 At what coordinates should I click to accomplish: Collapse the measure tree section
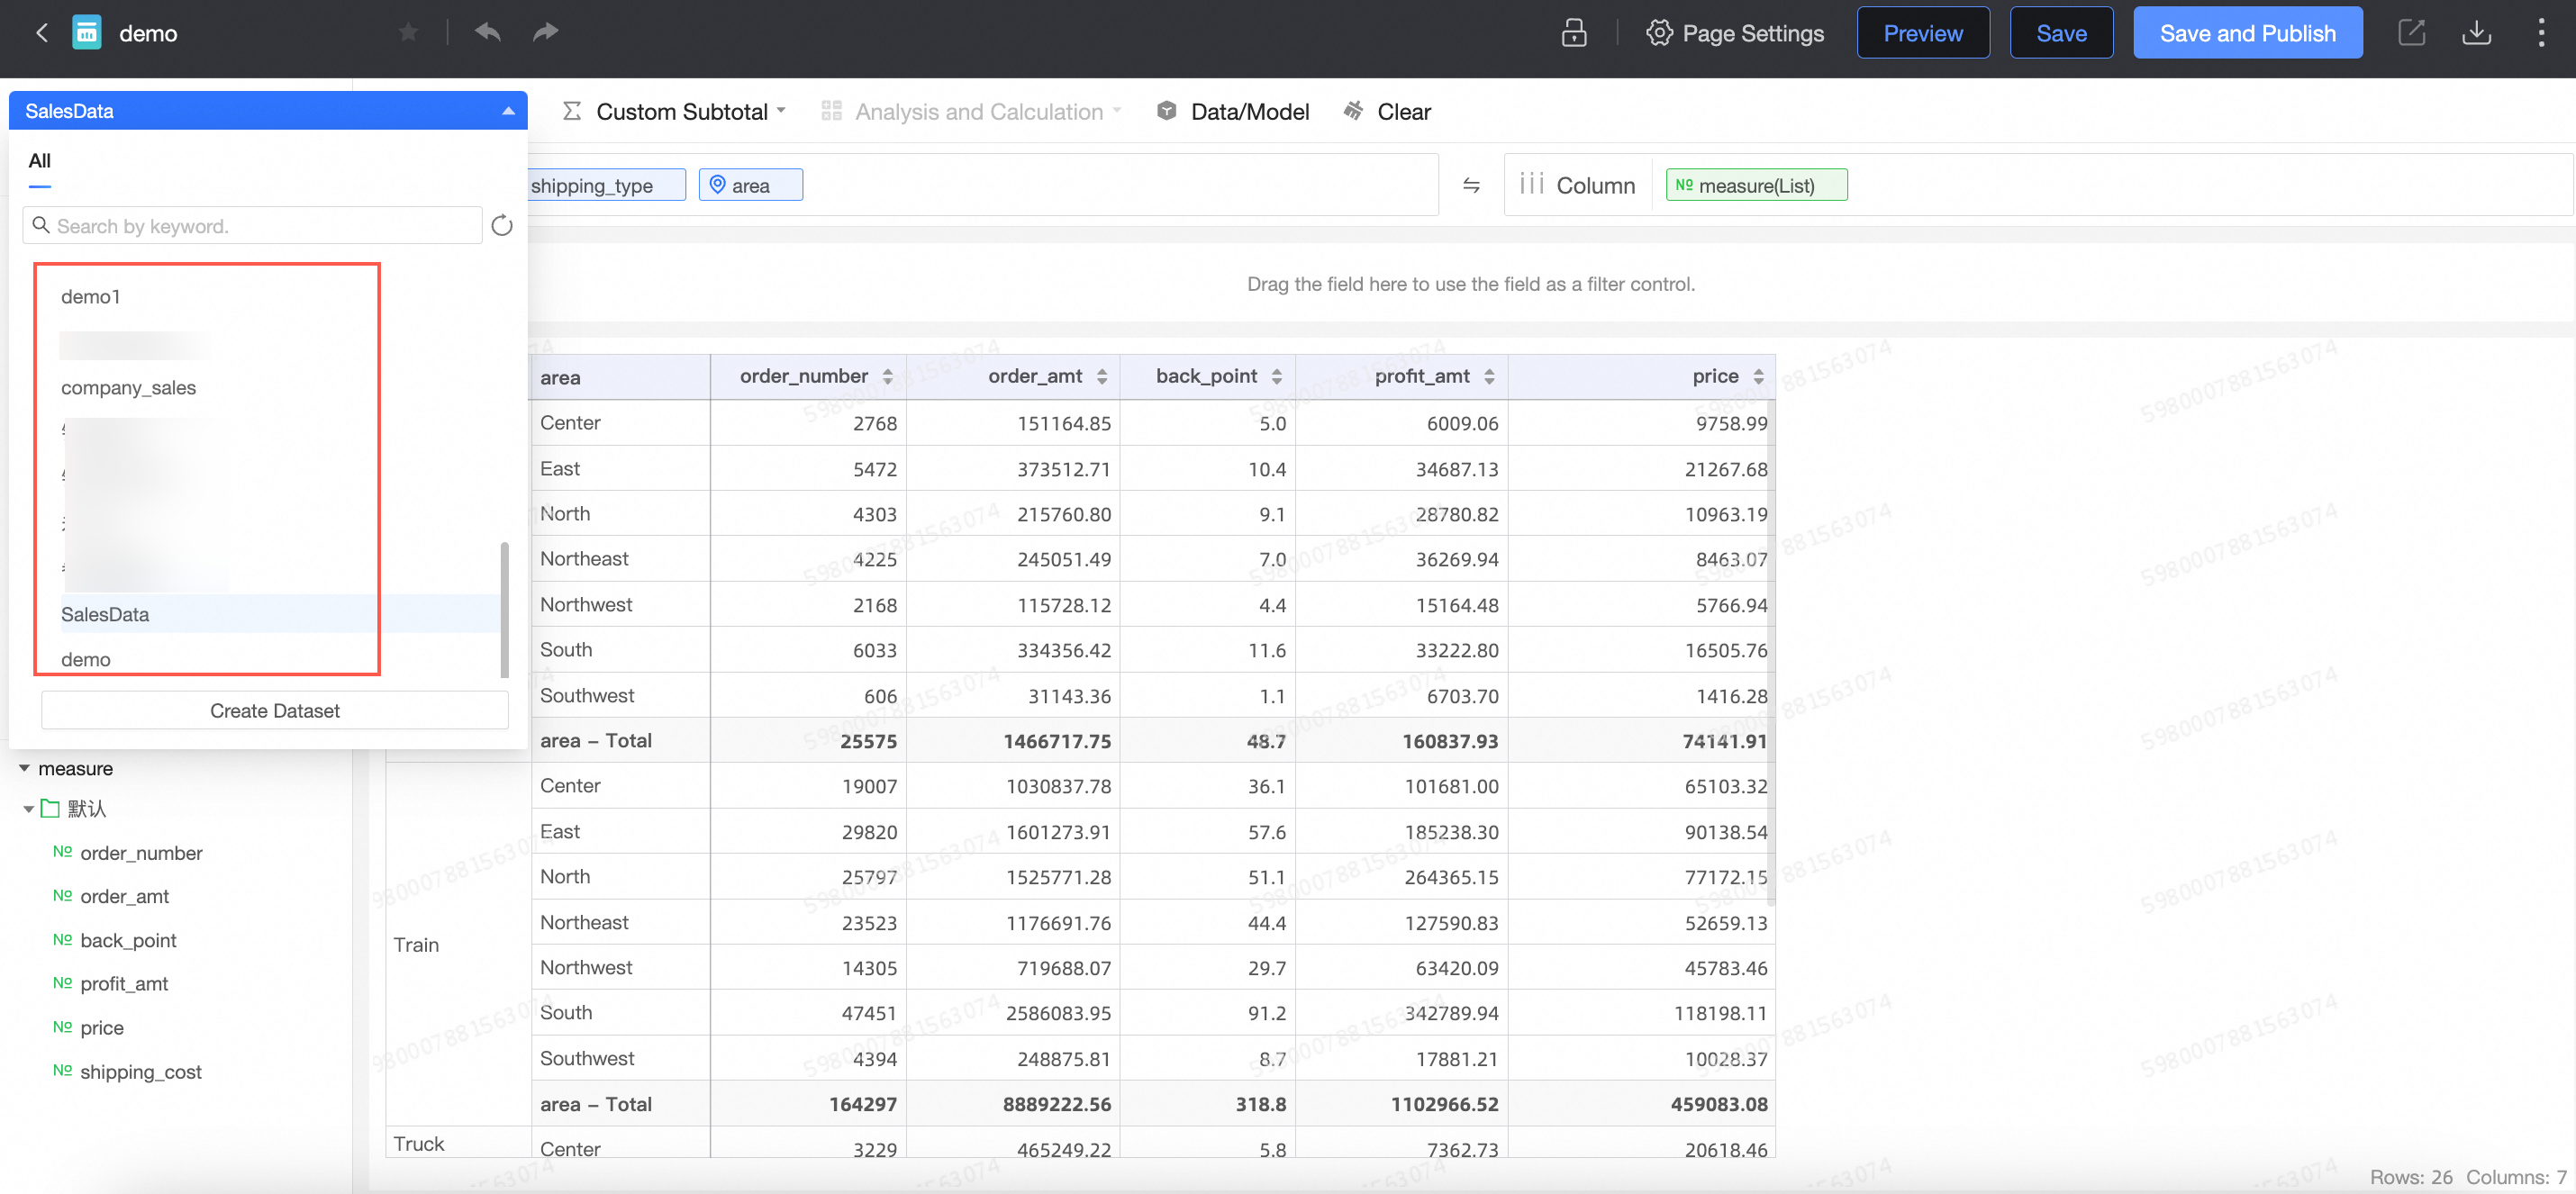coord(24,768)
